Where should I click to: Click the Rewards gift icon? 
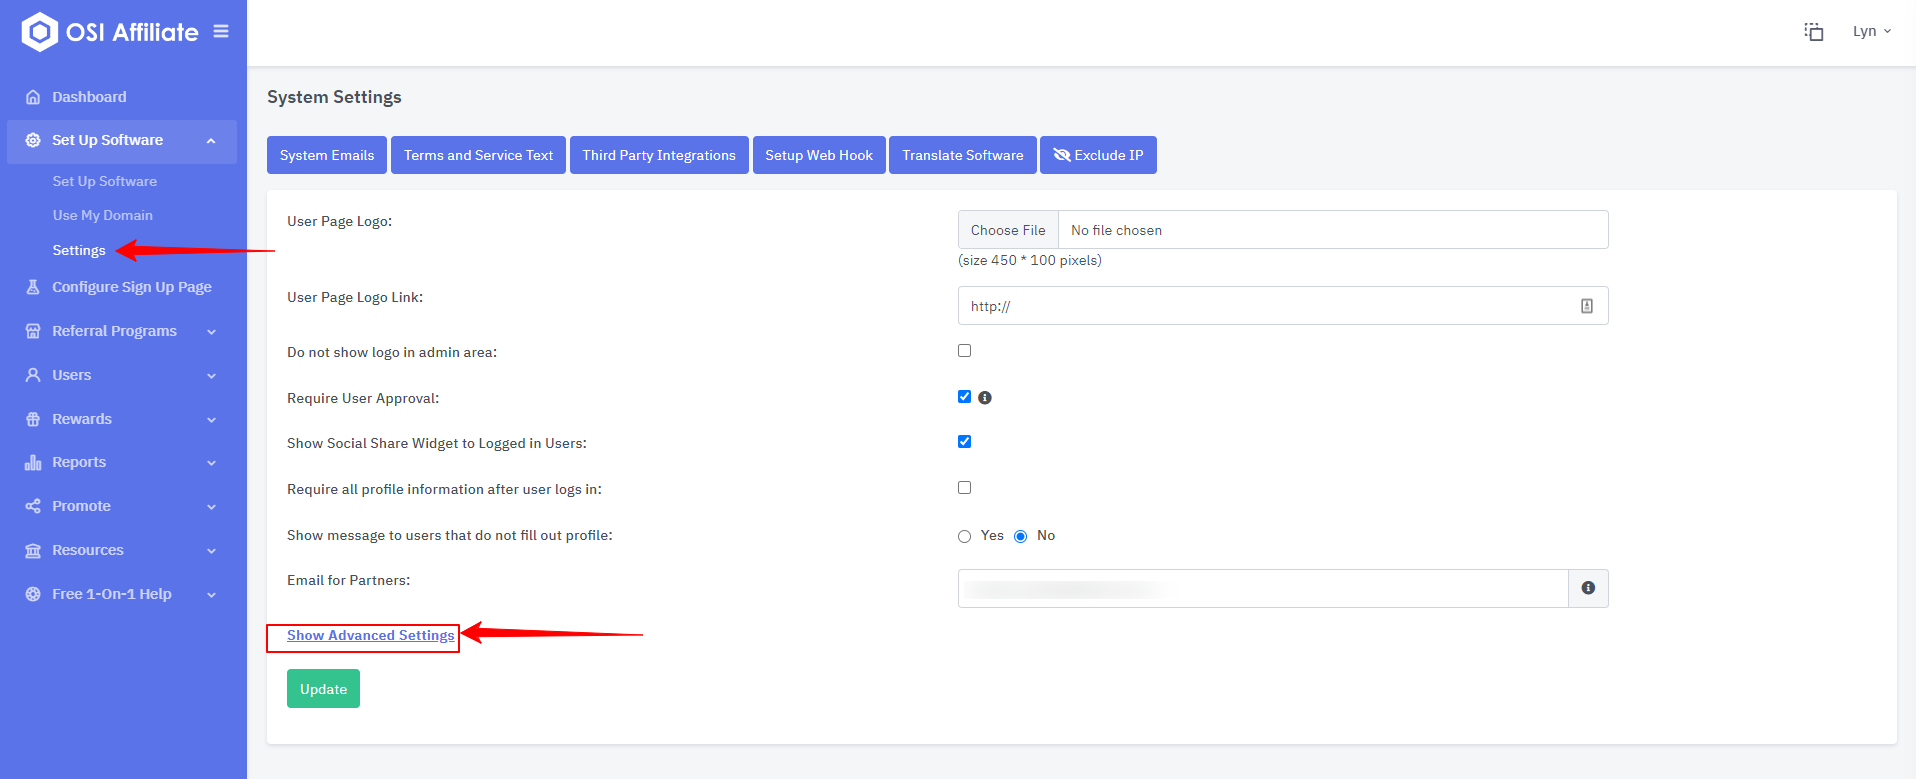(x=33, y=419)
